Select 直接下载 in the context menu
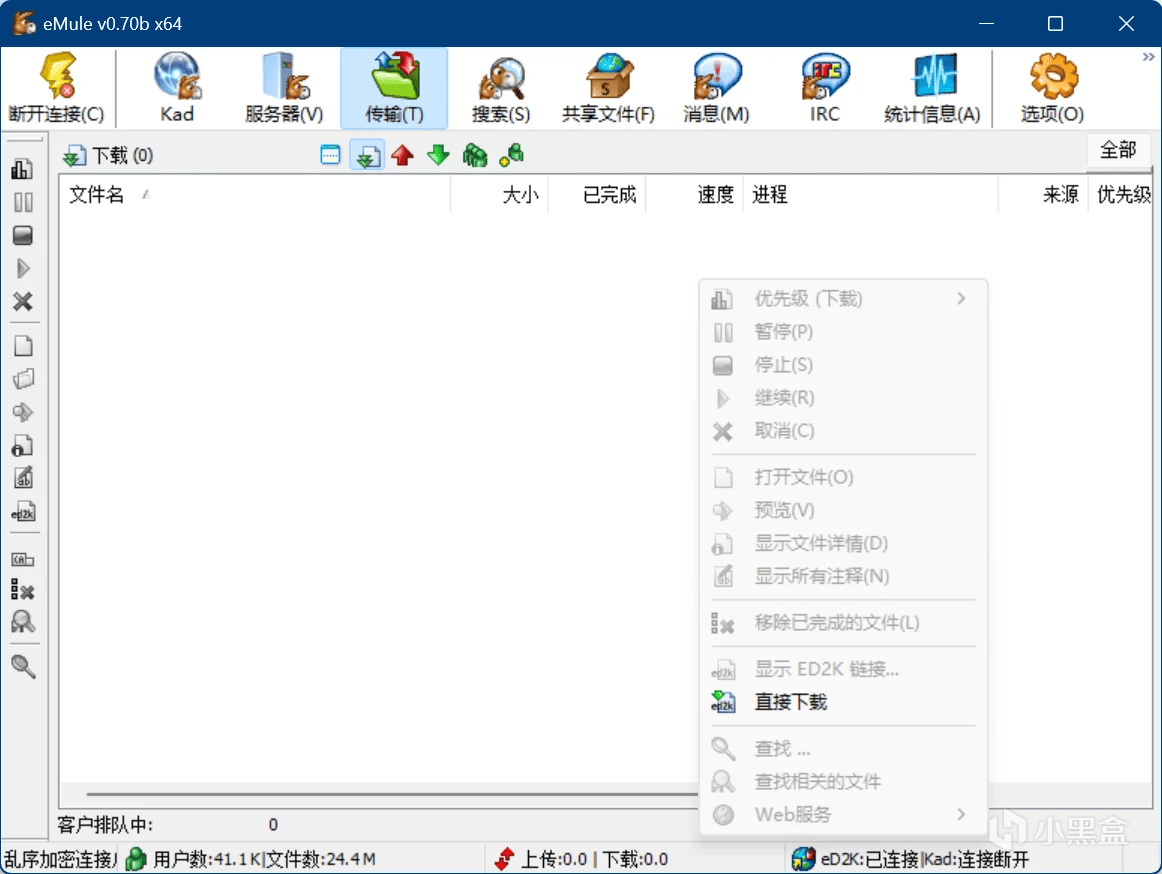The width and height of the screenshot is (1162, 874). [843, 702]
